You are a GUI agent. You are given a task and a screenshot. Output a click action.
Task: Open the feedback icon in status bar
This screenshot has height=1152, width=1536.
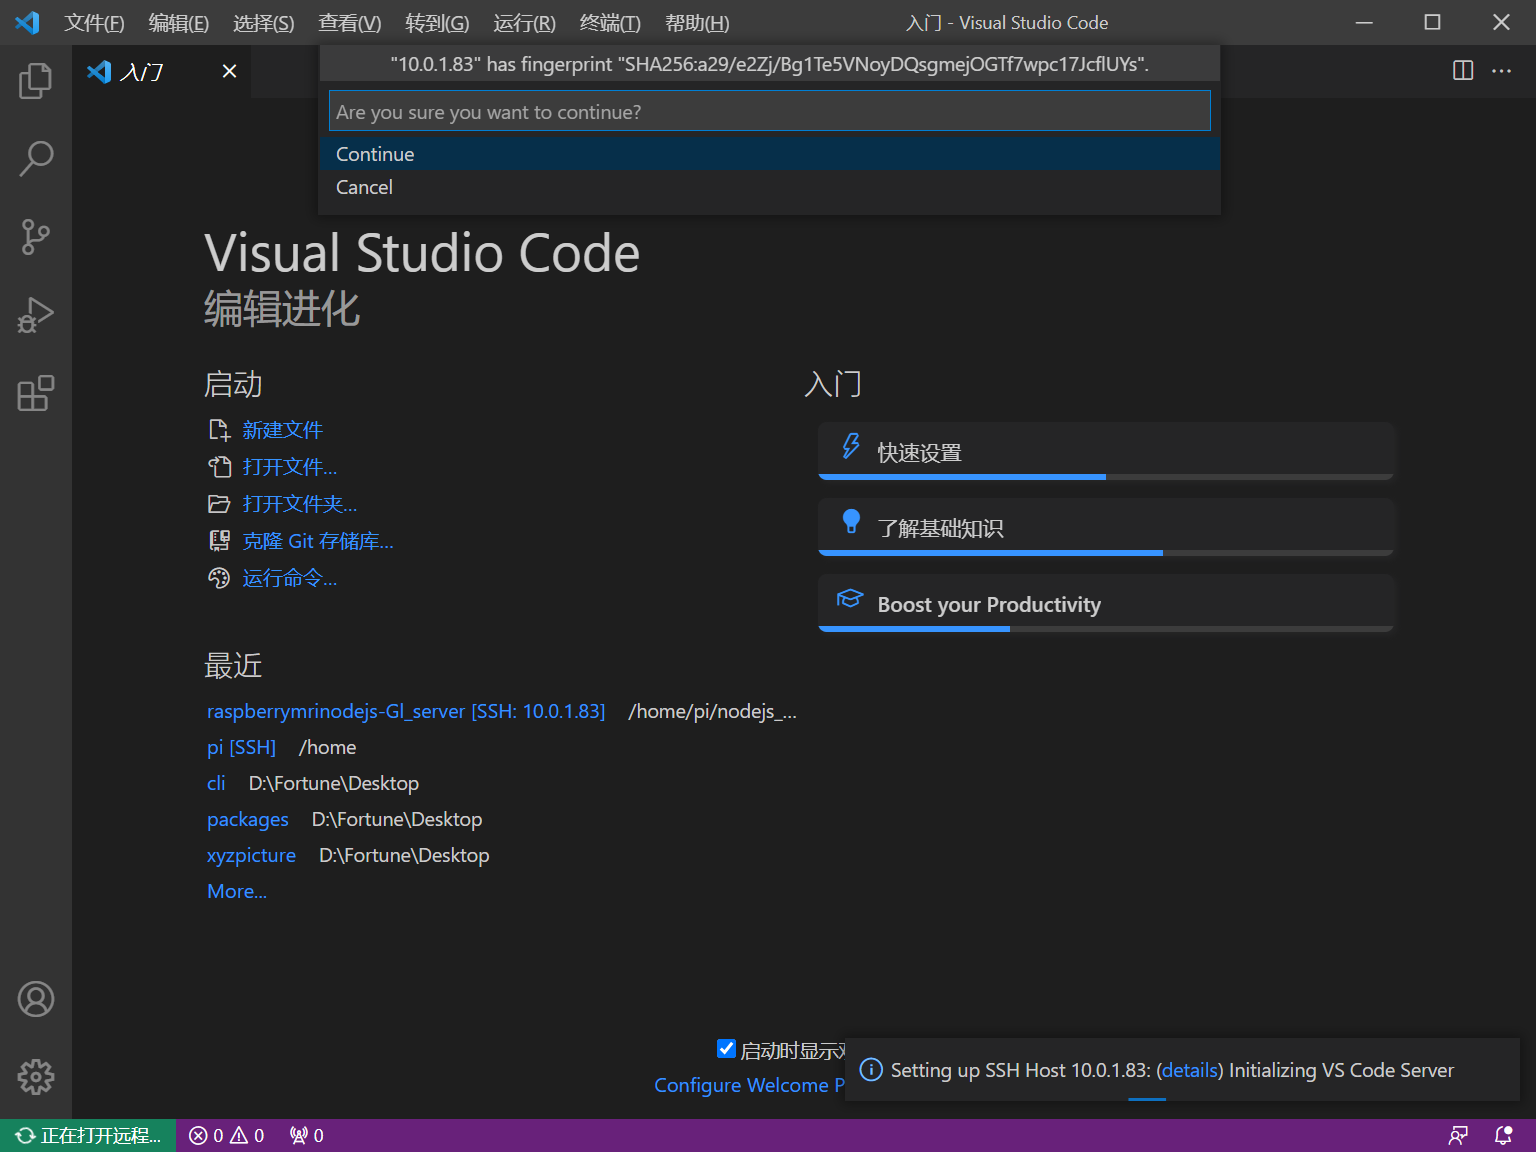(1458, 1135)
